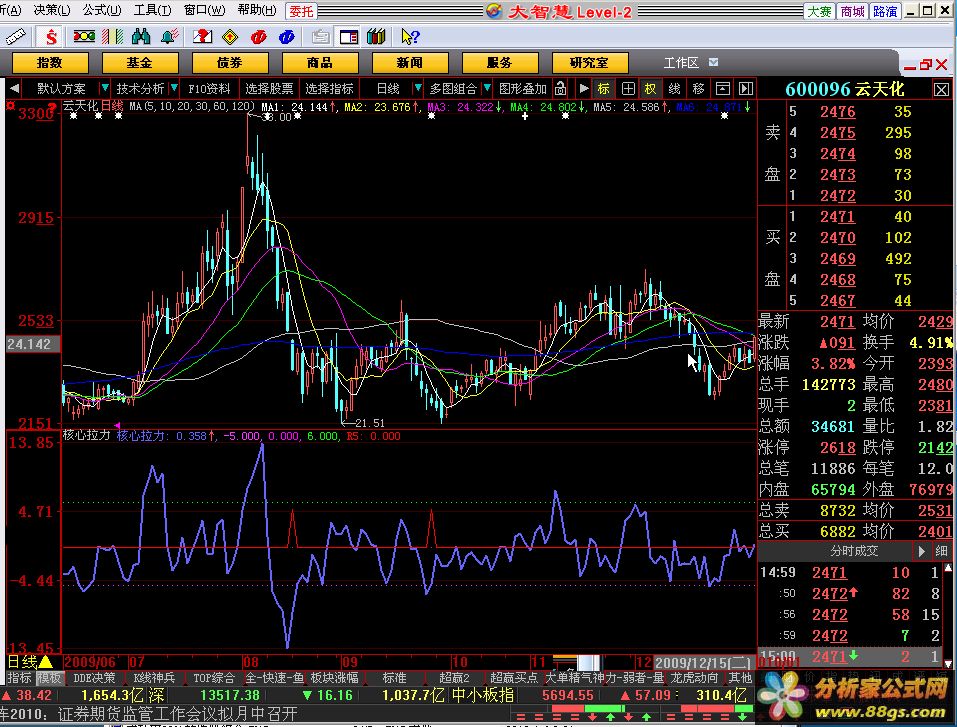This screenshot has height=727, width=957.
Task: Click the 大赛 button in title bar
Action: tap(820, 11)
